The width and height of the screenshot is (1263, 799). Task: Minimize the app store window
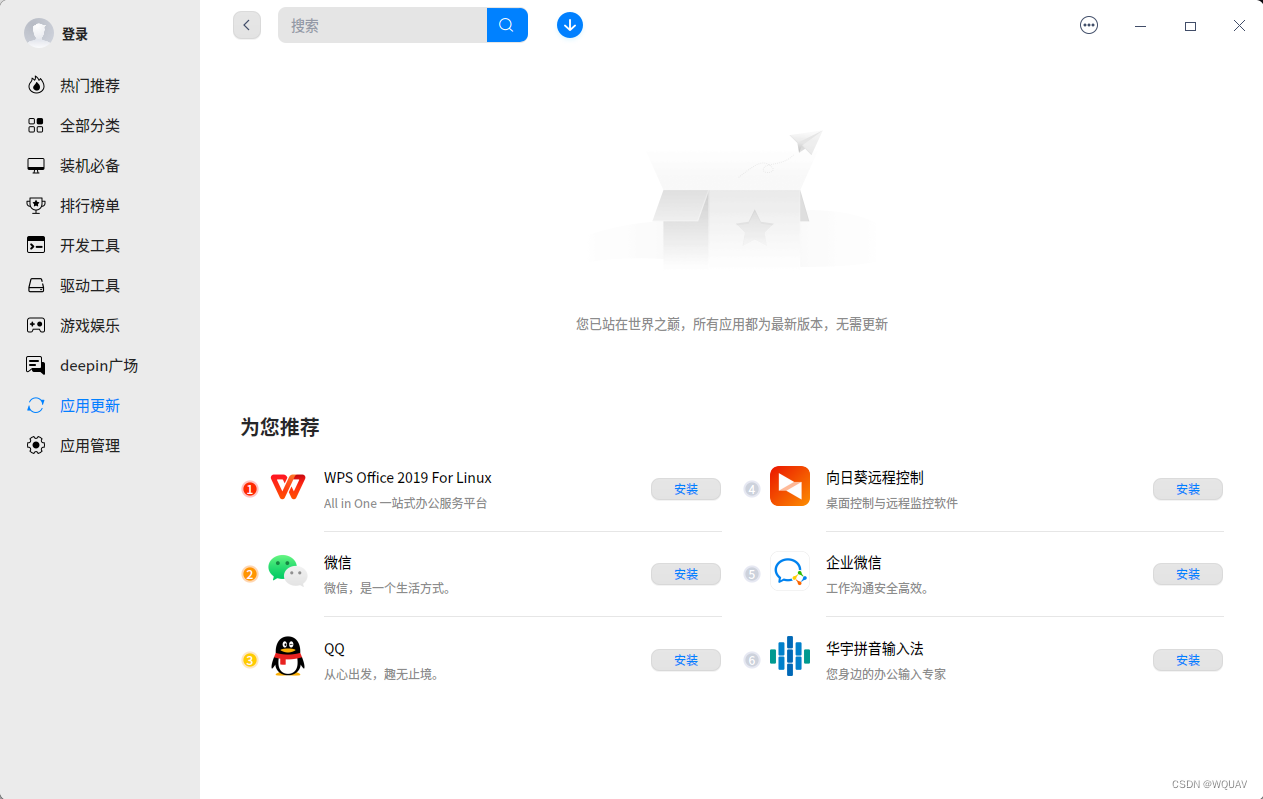(x=1141, y=26)
